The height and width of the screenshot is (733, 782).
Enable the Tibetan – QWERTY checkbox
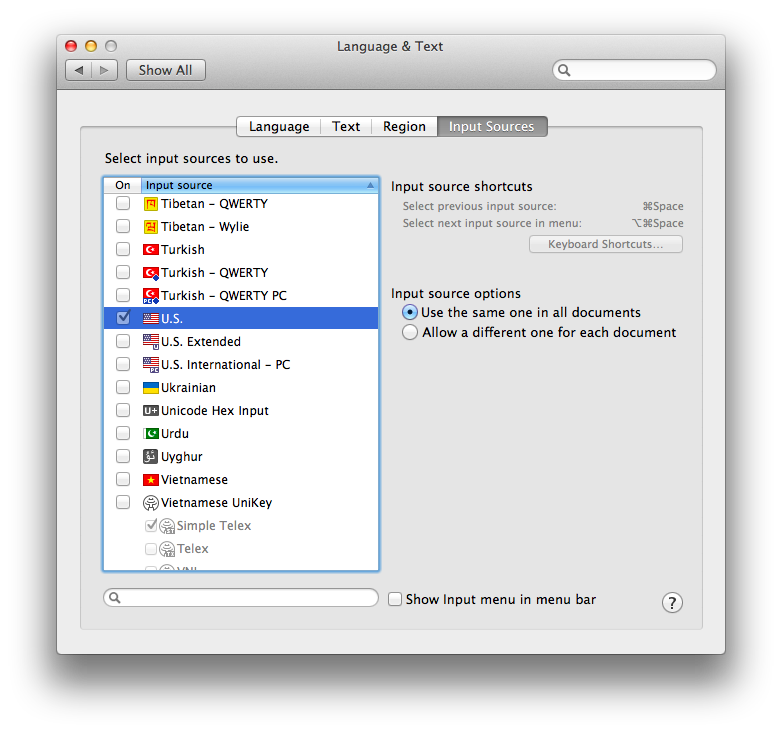[123, 203]
